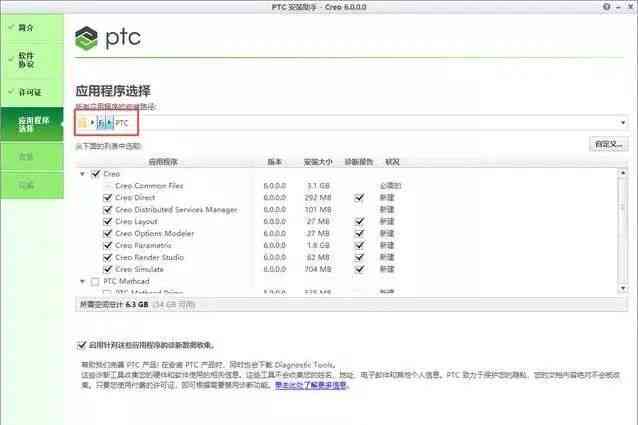Check the PTC Mathcad group checkbox

[95, 281]
